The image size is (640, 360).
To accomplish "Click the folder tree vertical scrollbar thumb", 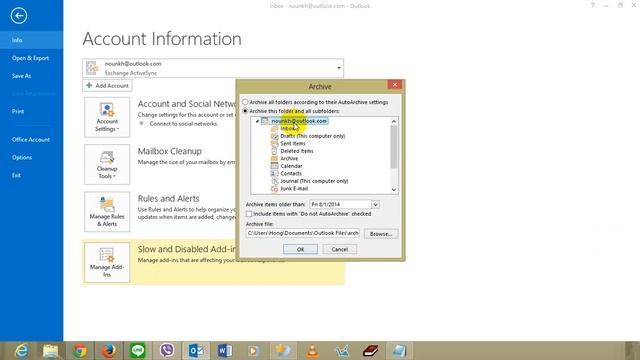I will click(x=393, y=147).
